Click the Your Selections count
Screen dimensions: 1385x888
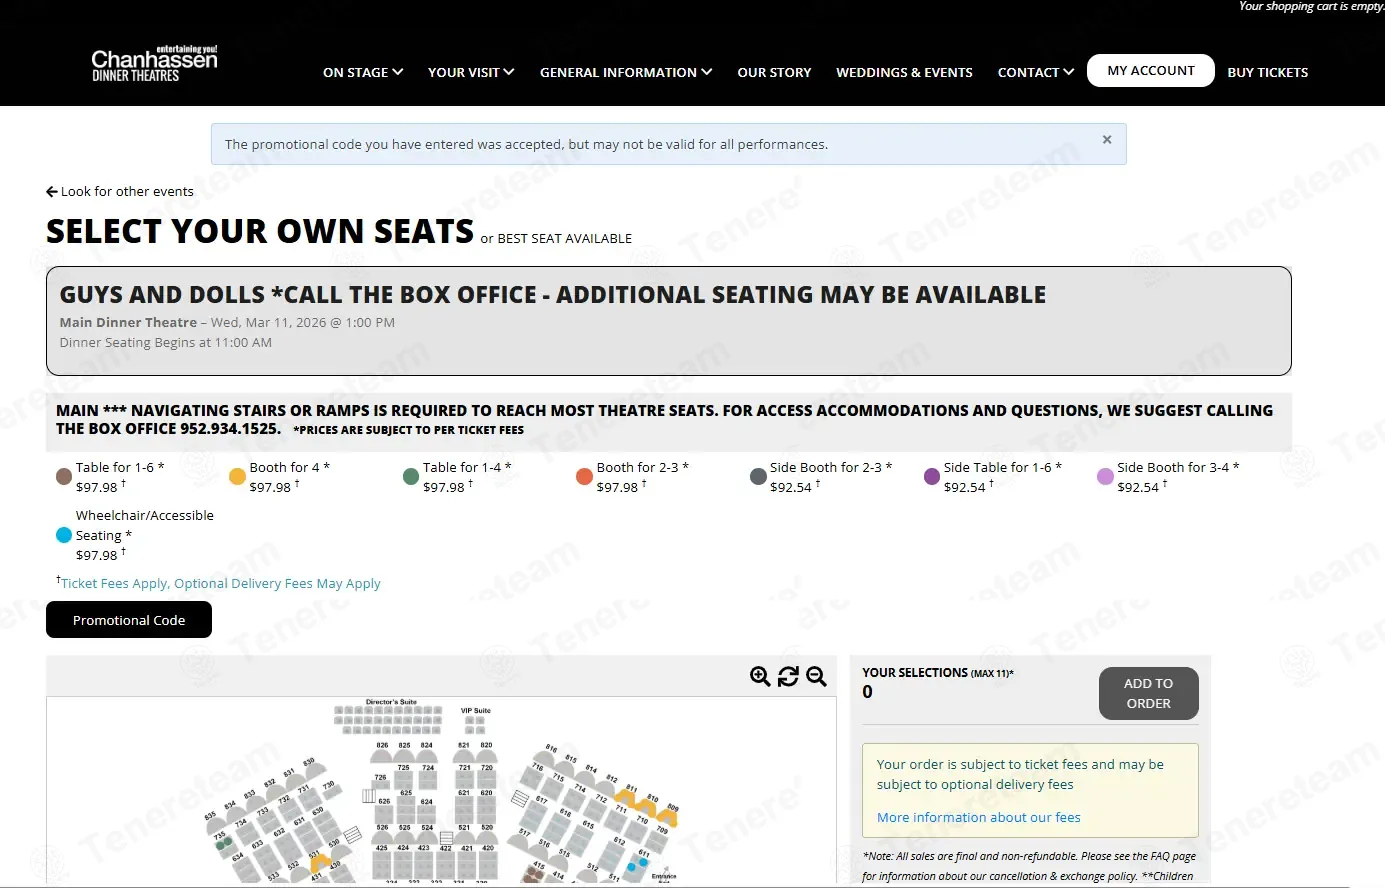867,692
